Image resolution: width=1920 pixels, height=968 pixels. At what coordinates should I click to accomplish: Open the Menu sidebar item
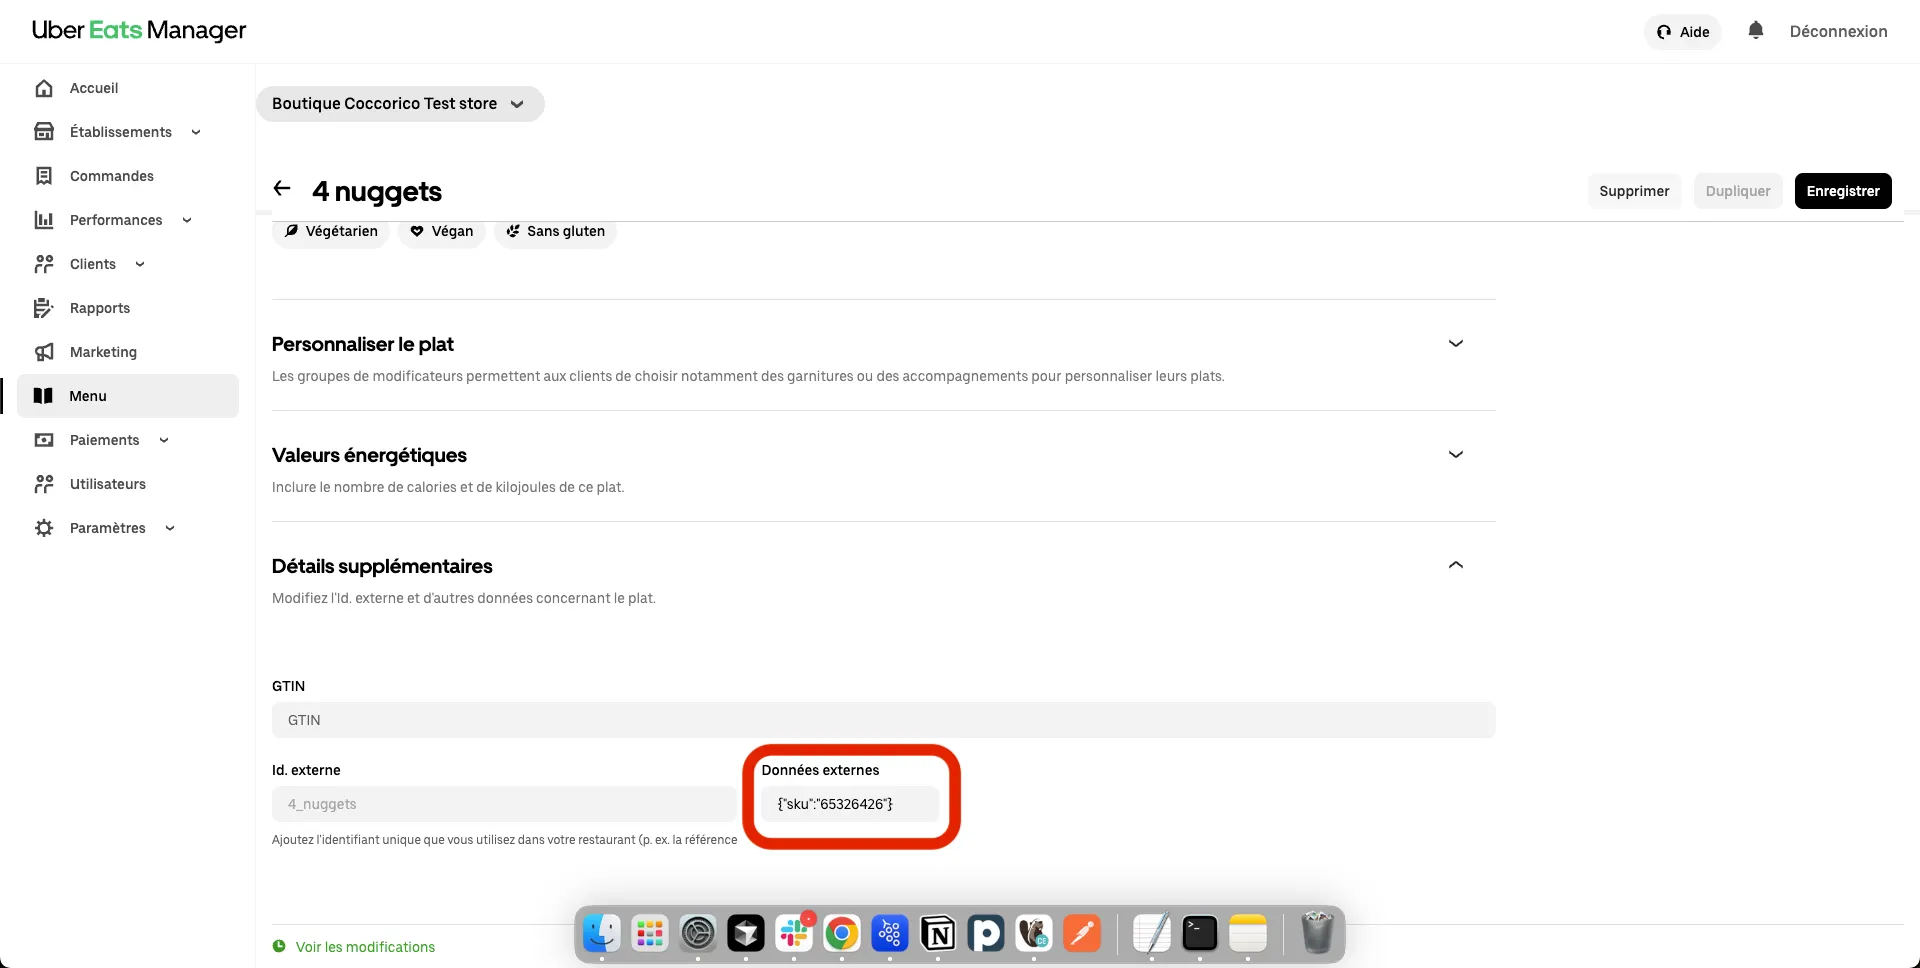tap(88, 396)
